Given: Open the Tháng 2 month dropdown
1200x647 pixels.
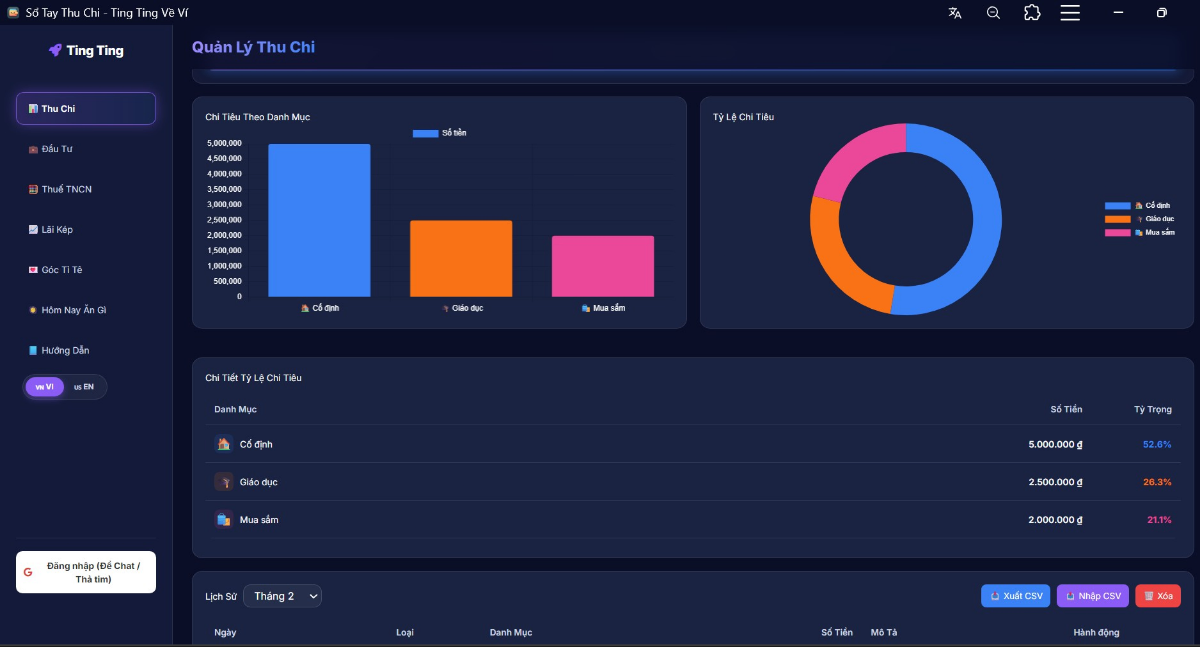Looking at the screenshot, I should tap(282, 596).
